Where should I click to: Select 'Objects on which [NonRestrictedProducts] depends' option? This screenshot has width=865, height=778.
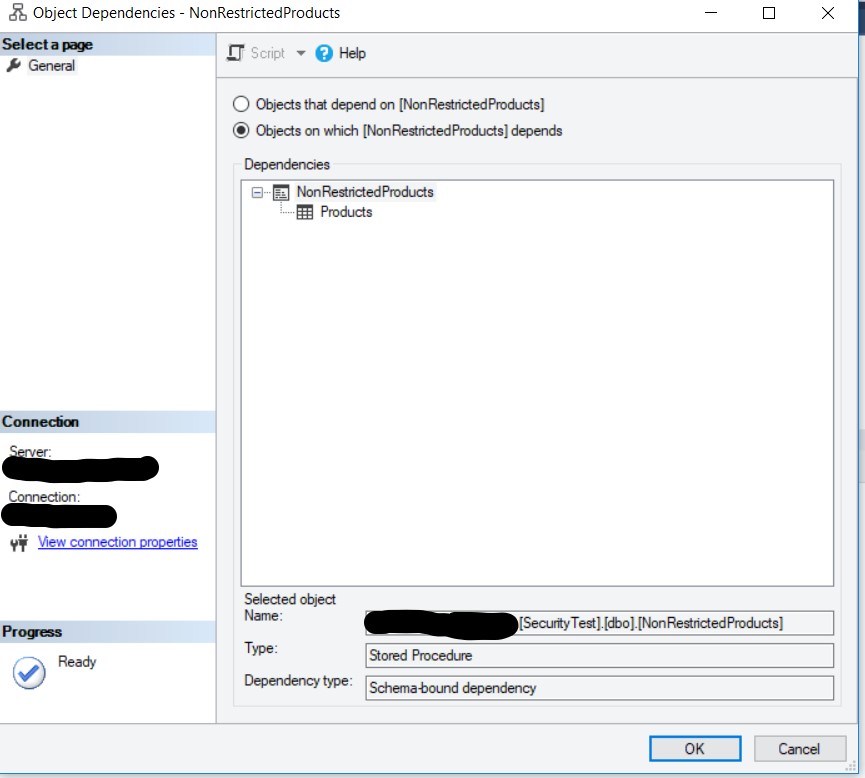pyautogui.click(x=241, y=130)
